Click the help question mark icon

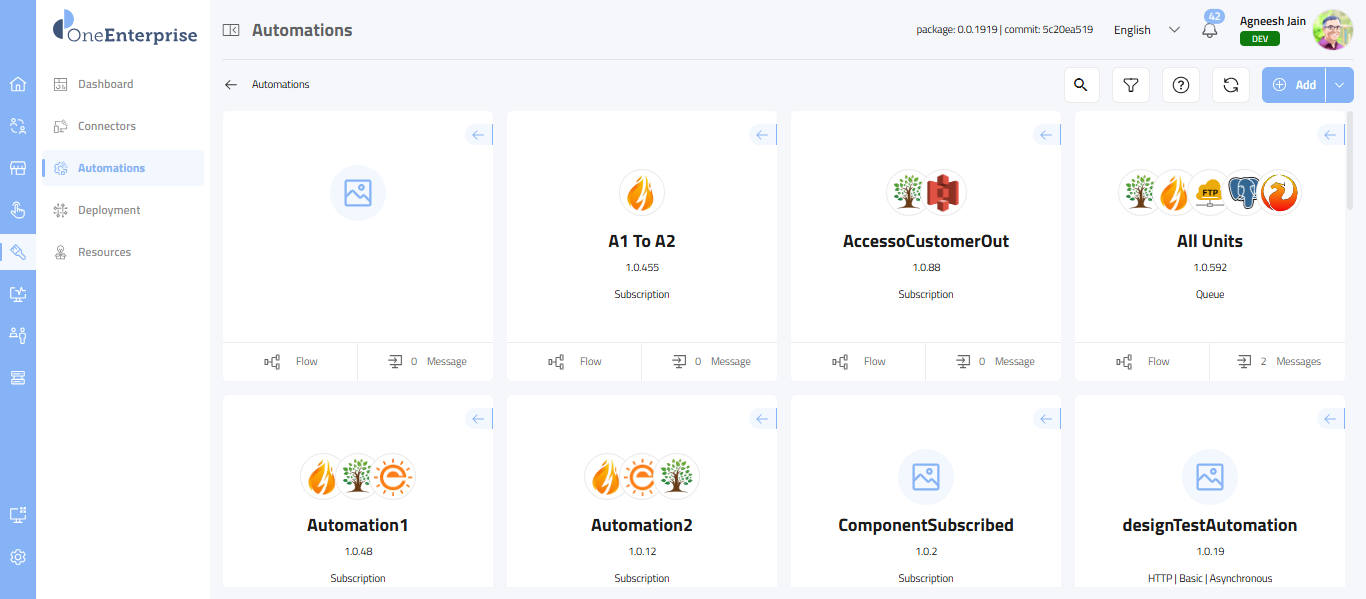1180,85
